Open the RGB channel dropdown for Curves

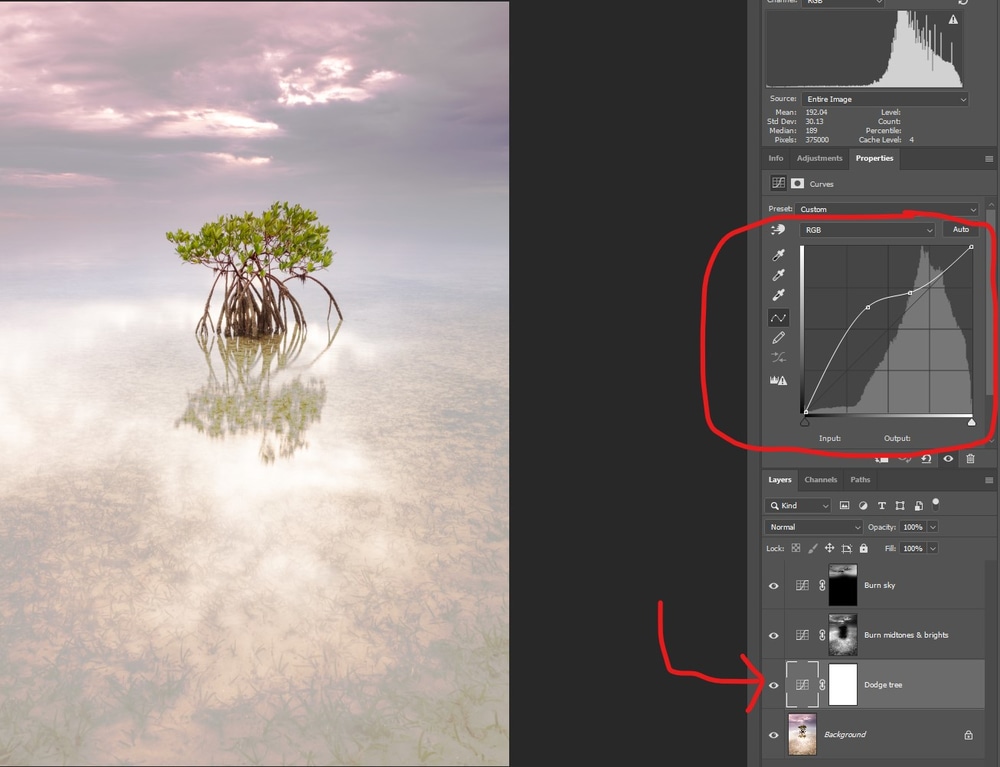(867, 230)
